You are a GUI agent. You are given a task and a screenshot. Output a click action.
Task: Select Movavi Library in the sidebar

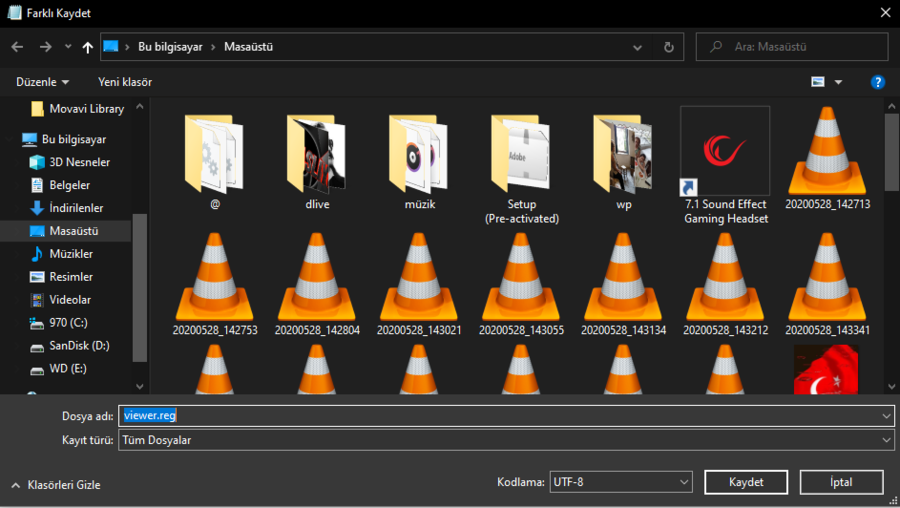pyautogui.click(x=77, y=109)
